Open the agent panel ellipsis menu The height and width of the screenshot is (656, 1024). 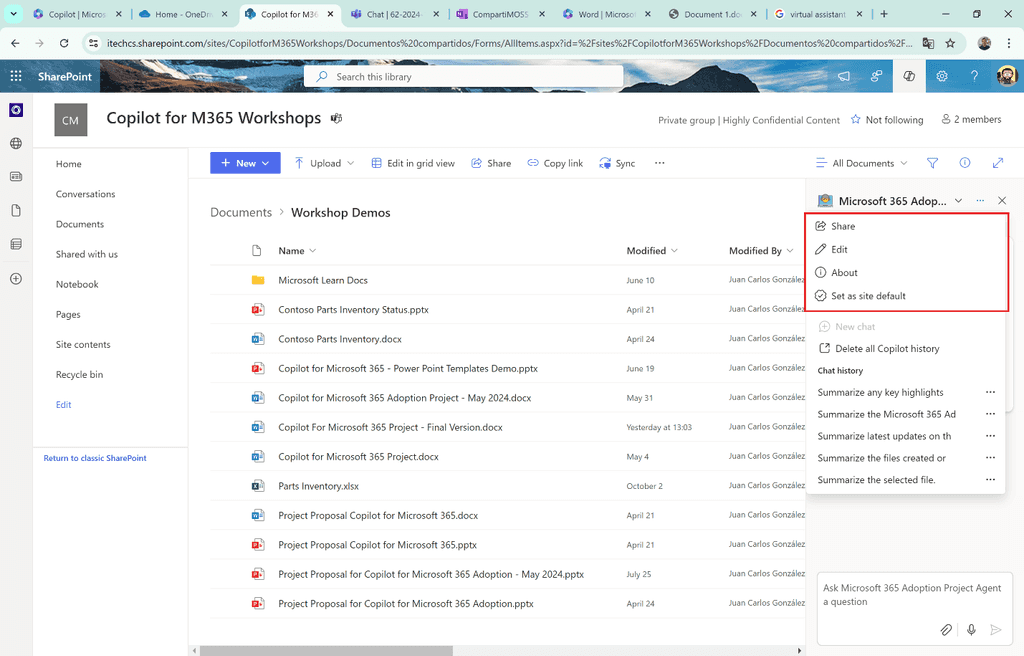click(x=980, y=201)
